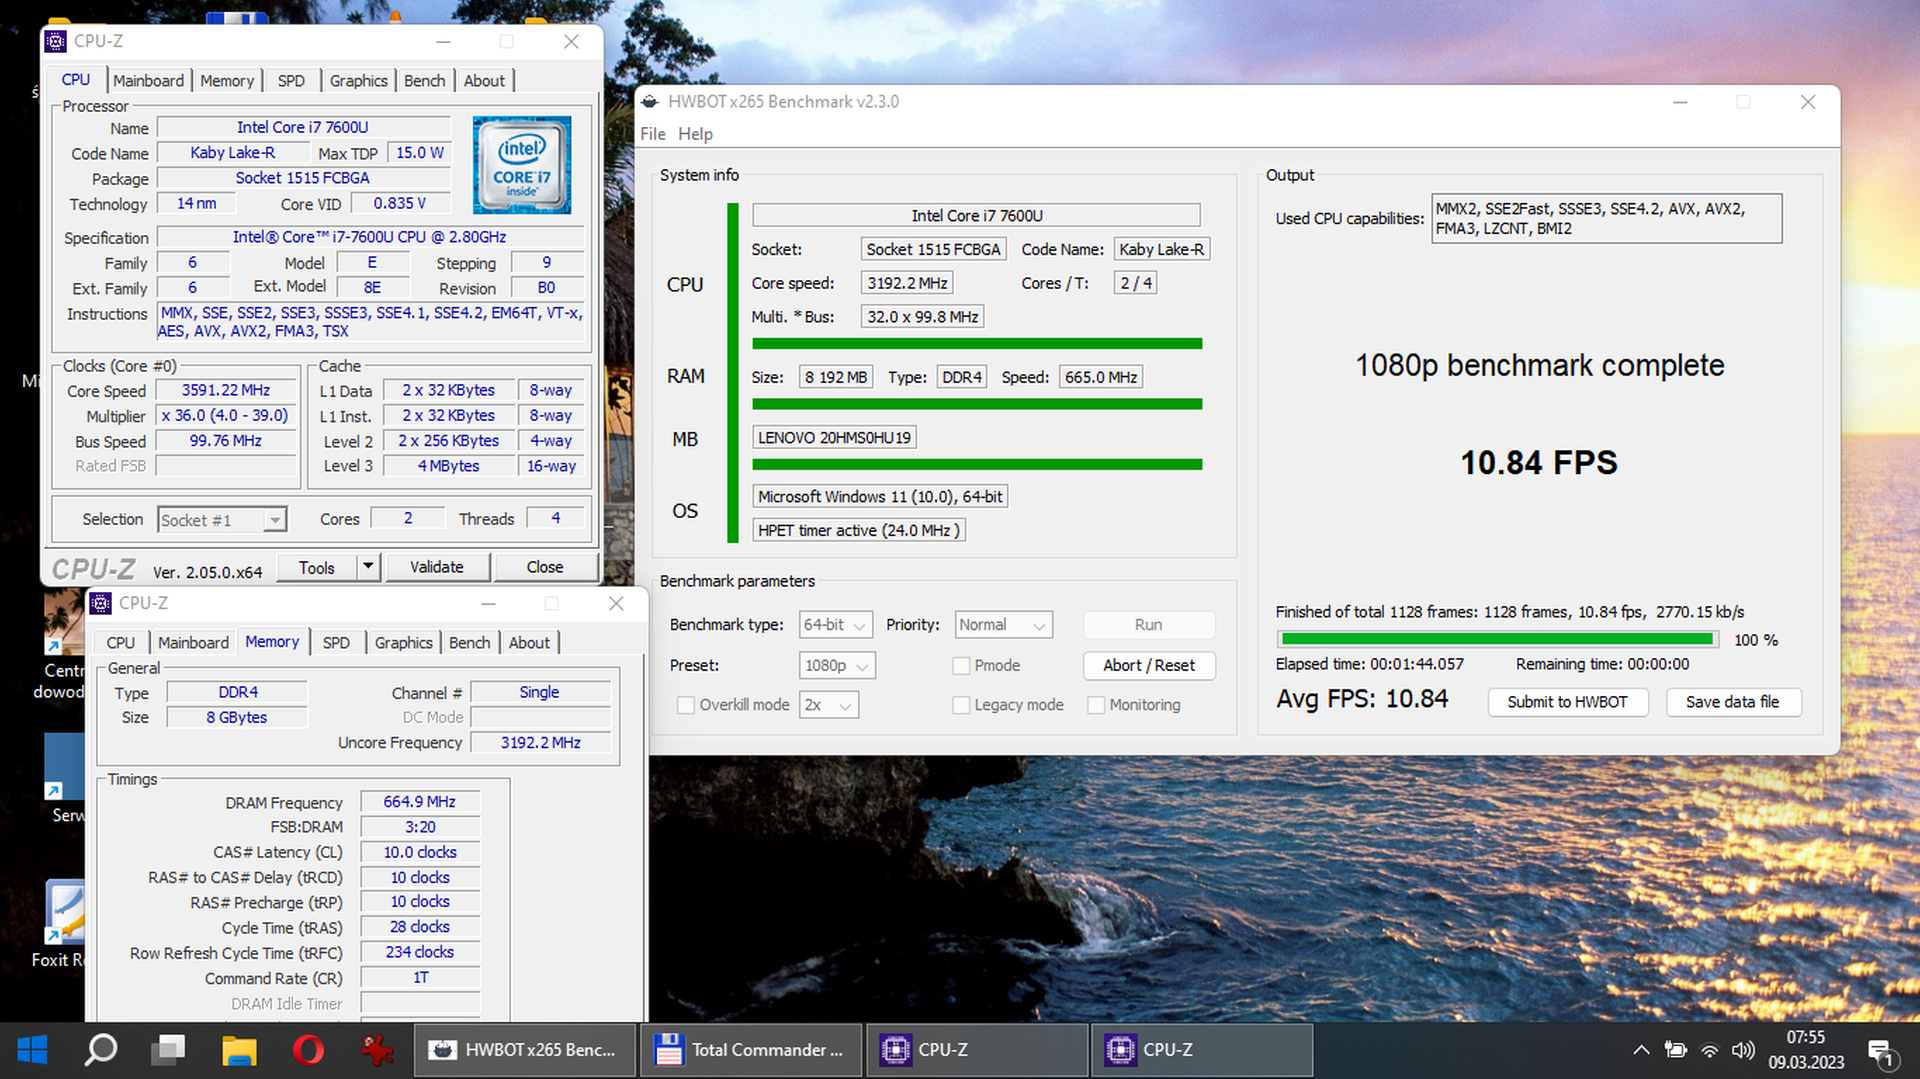
Task: Show hidden tray icons chevron
Action: pyautogui.click(x=1641, y=1050)
